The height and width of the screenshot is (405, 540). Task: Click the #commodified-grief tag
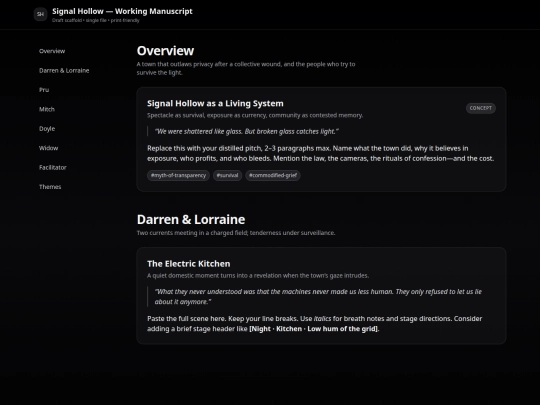[x=273, y=175]
